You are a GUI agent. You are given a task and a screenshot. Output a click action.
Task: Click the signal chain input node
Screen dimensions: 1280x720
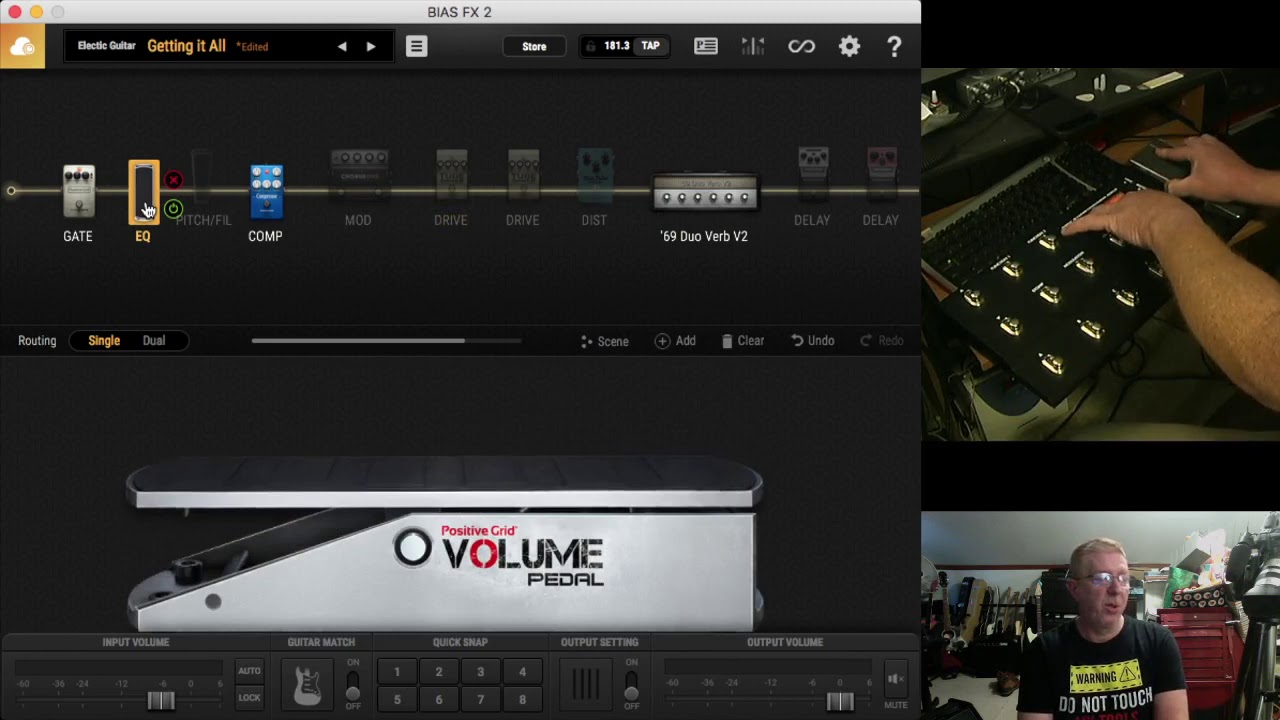click(11, 191)
